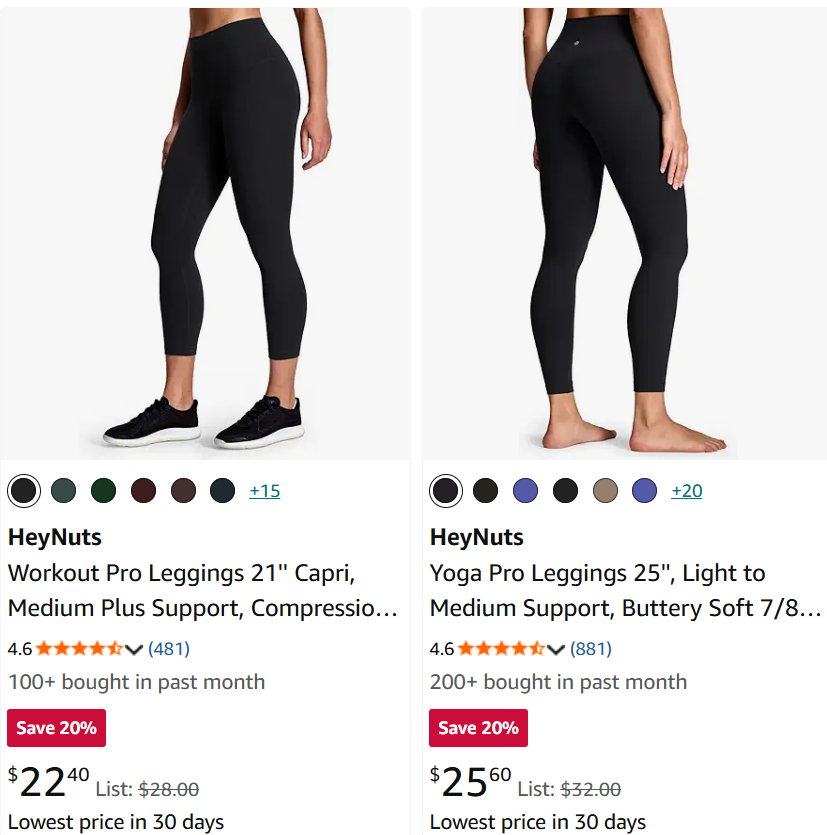Expand rating breakdown arrow for Yoga leggings
The height and width of the screenshot is (835, 827).
tap(555, 649)
